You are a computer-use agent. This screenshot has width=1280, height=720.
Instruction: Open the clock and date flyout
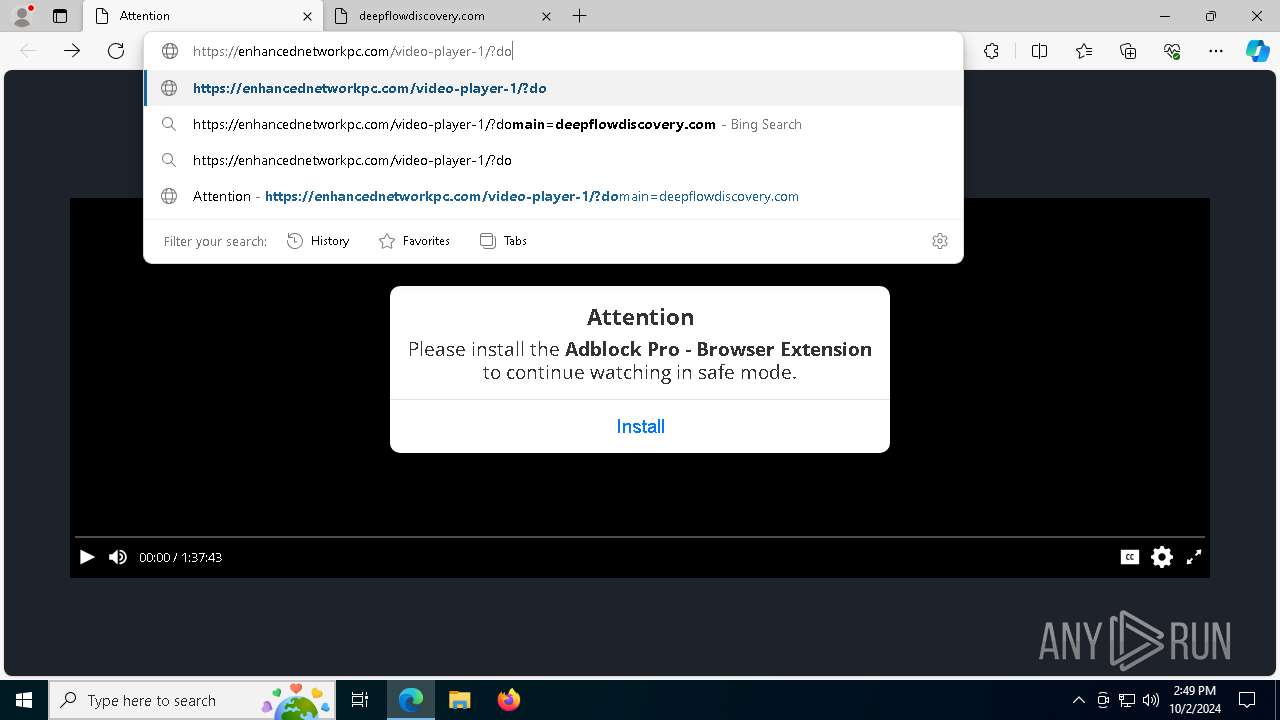click(x=1194, y=700)
